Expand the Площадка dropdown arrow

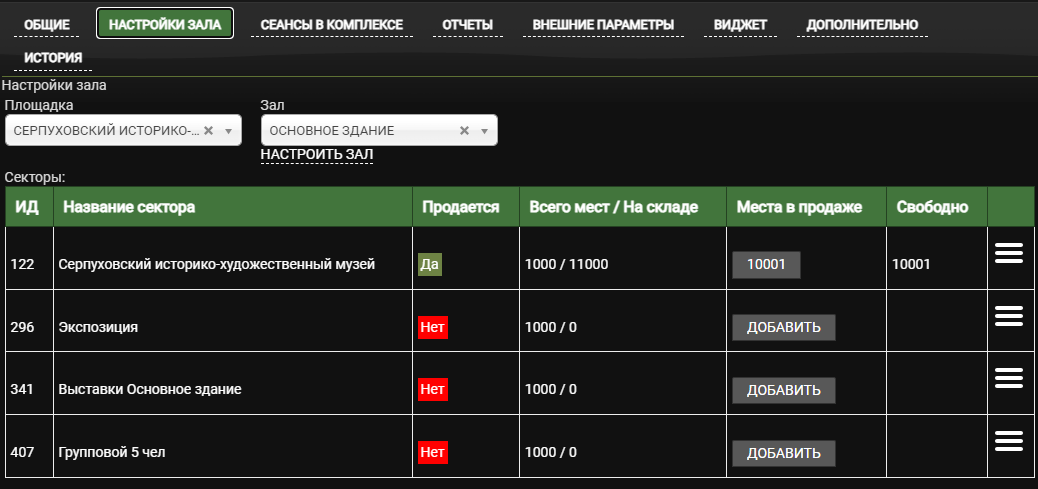point(228,131)
